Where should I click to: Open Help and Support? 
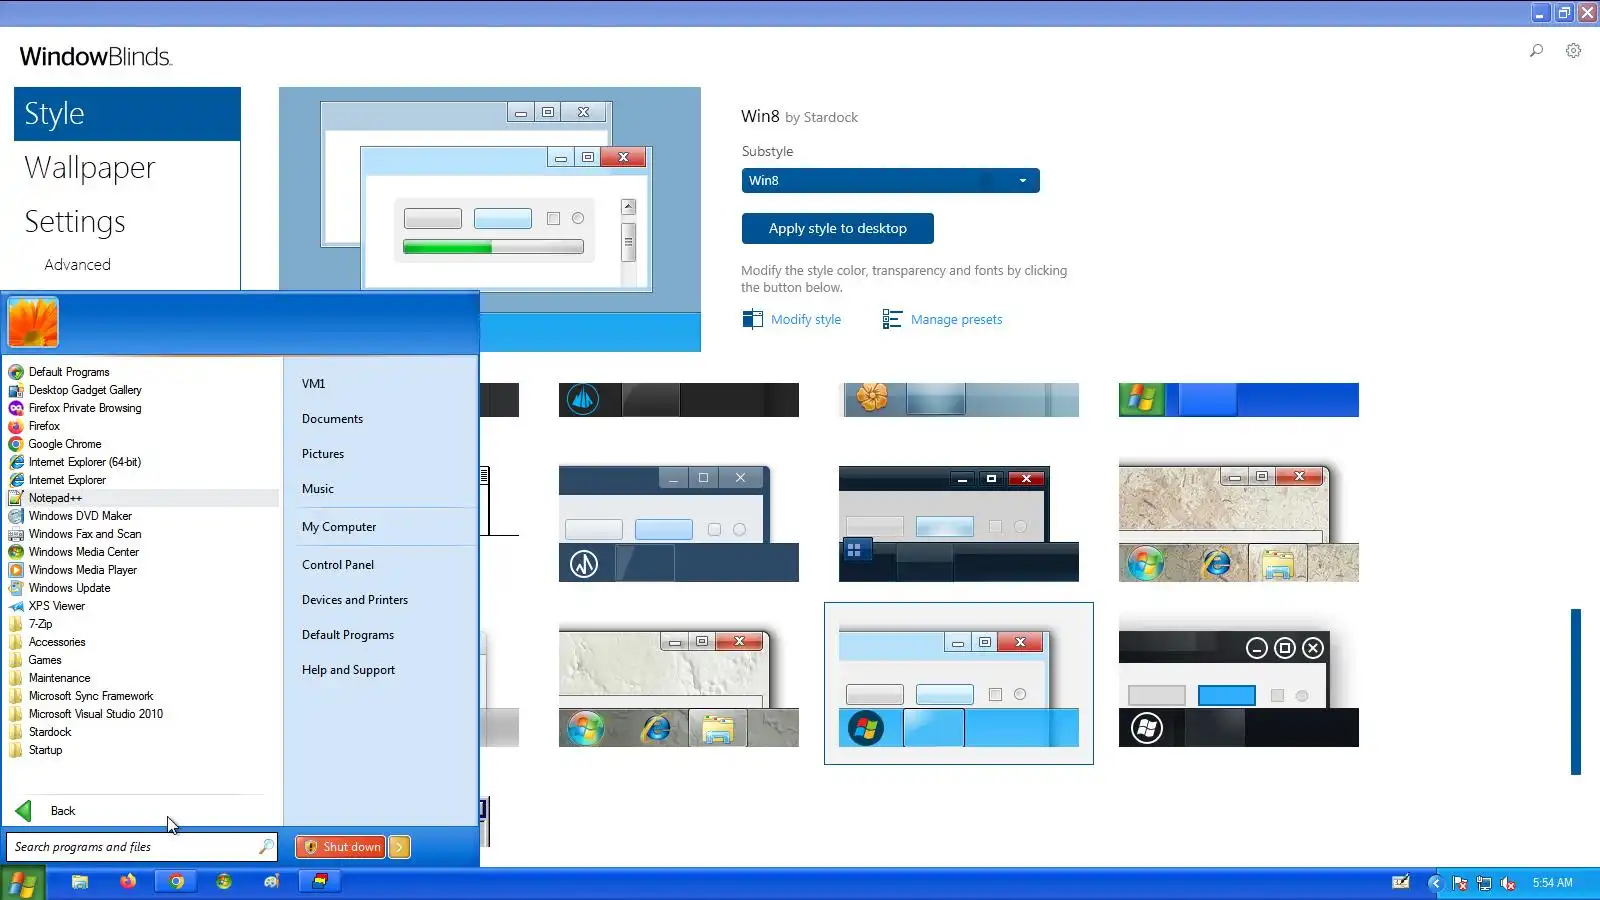(x=348, y=670)
